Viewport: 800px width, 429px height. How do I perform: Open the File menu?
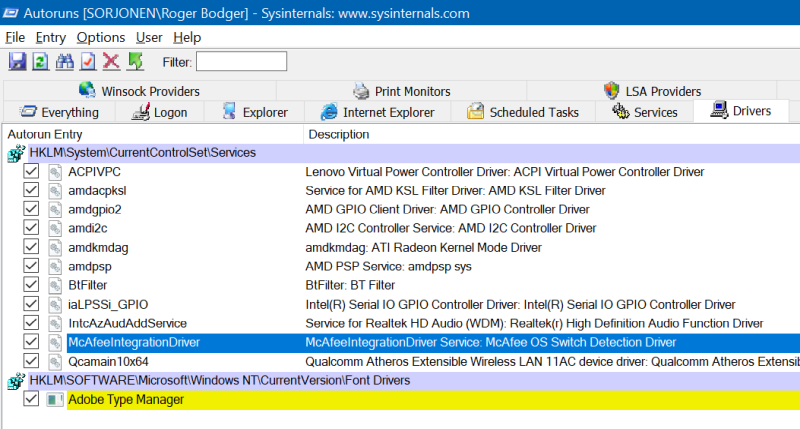click(15, 37)
